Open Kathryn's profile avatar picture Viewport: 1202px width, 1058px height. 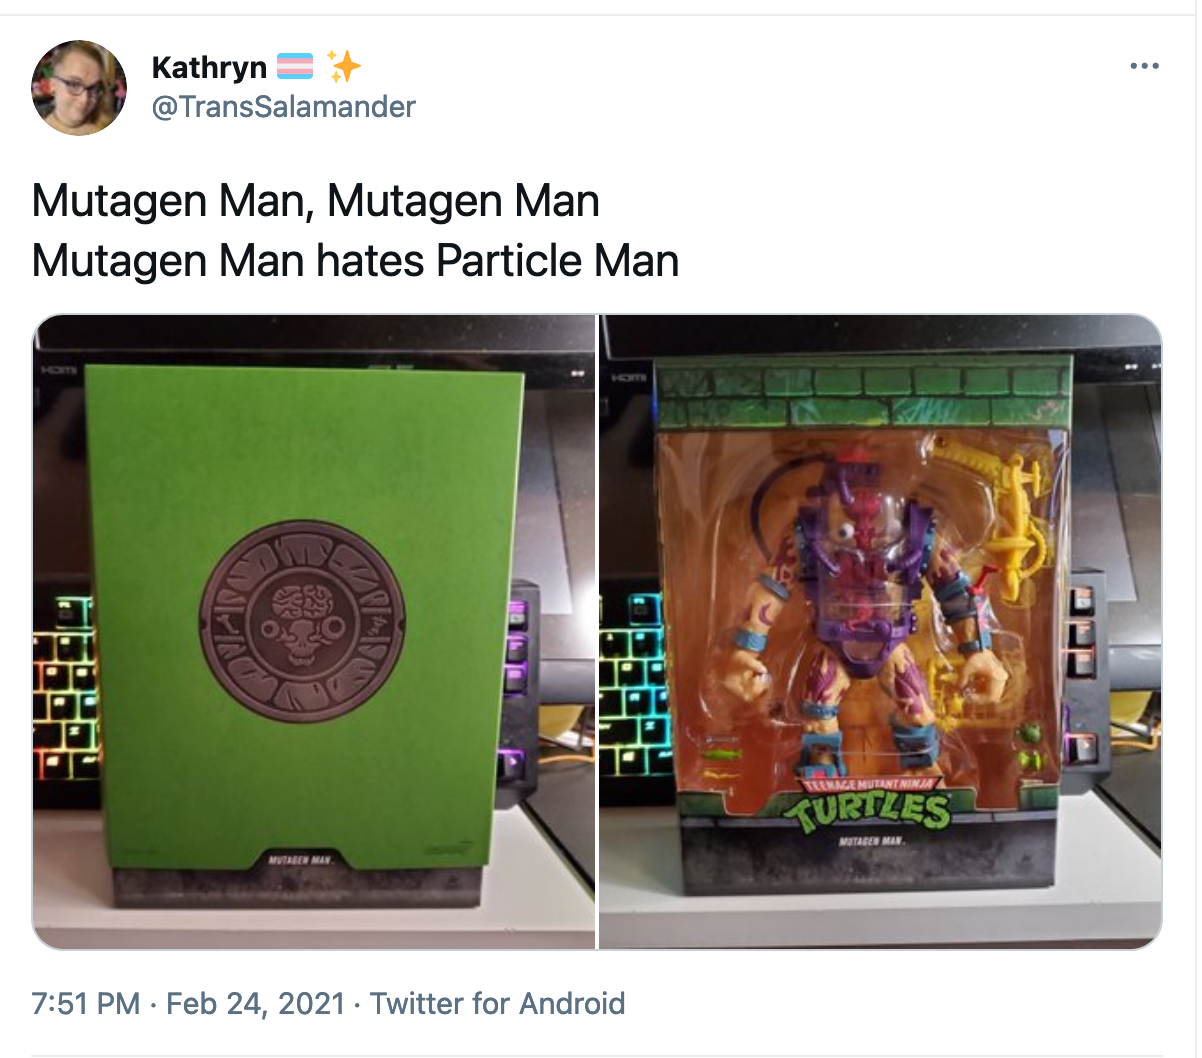coord(79,88)
